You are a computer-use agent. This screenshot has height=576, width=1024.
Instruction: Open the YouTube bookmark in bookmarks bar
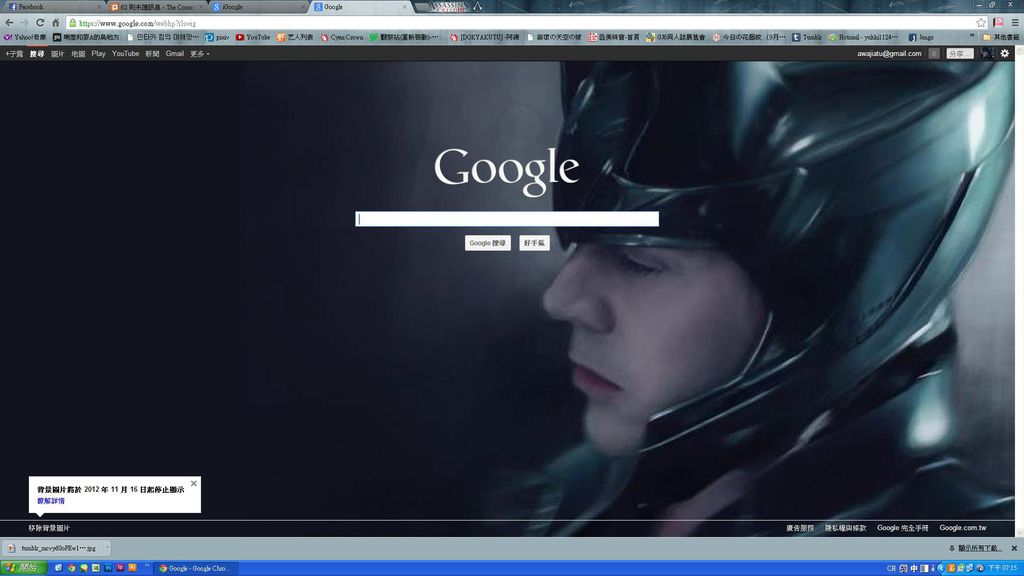pos(253,37)
